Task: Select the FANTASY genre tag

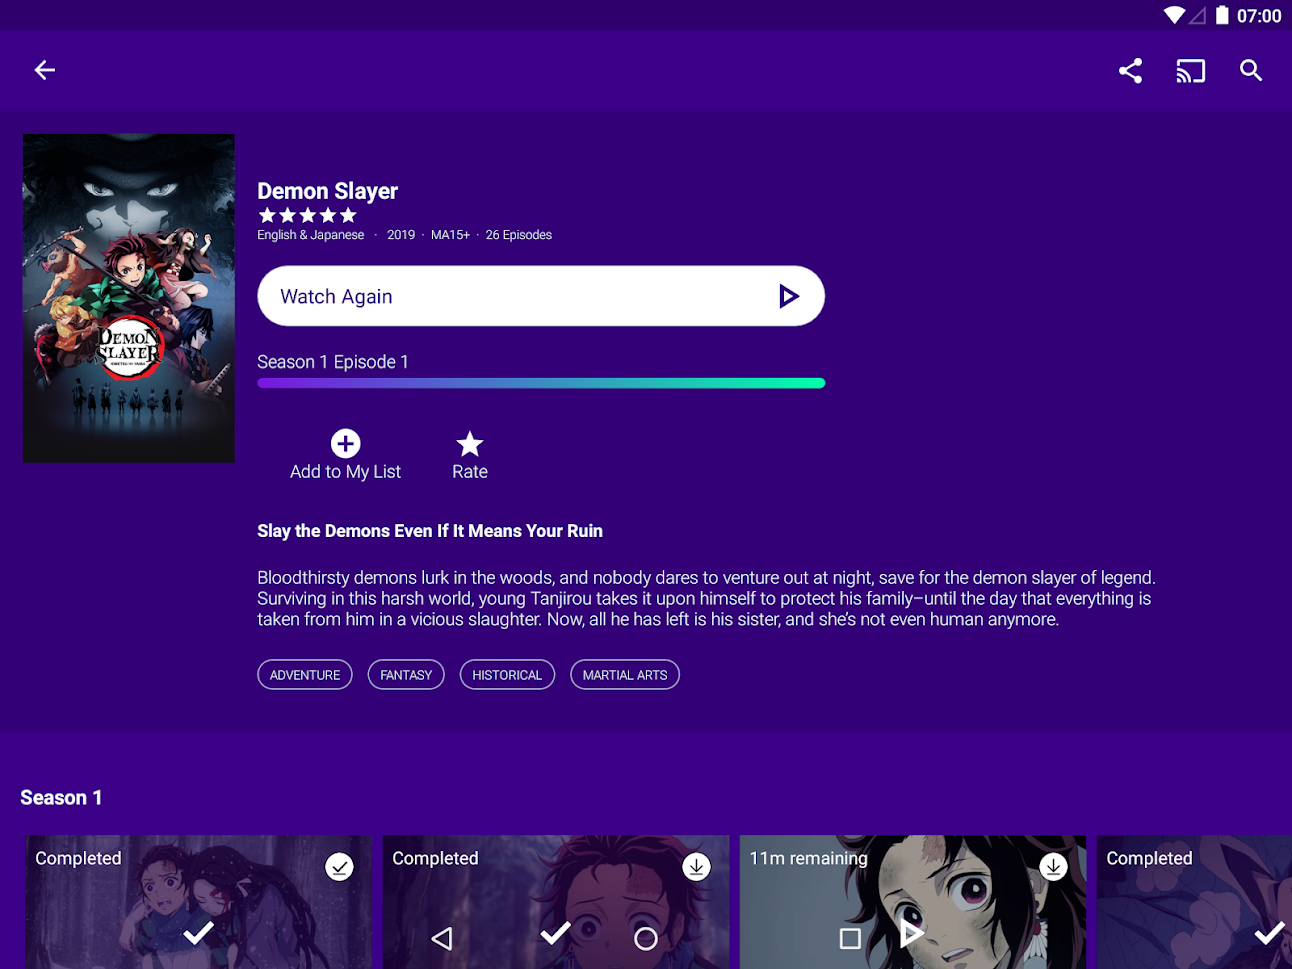Action: click(406, 675)
